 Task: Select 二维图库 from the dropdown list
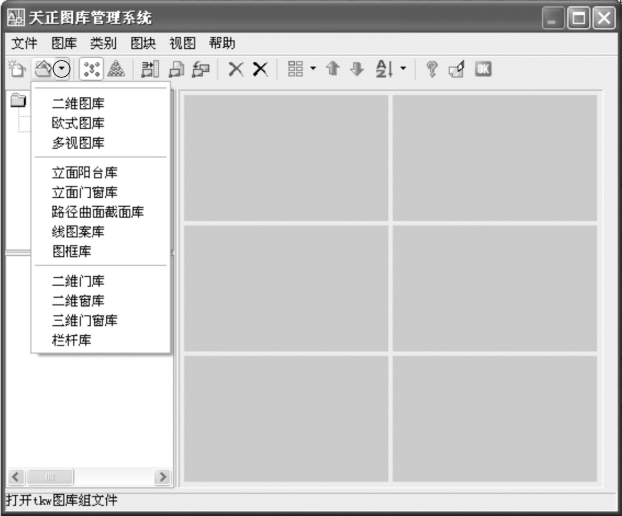(101, 104)
